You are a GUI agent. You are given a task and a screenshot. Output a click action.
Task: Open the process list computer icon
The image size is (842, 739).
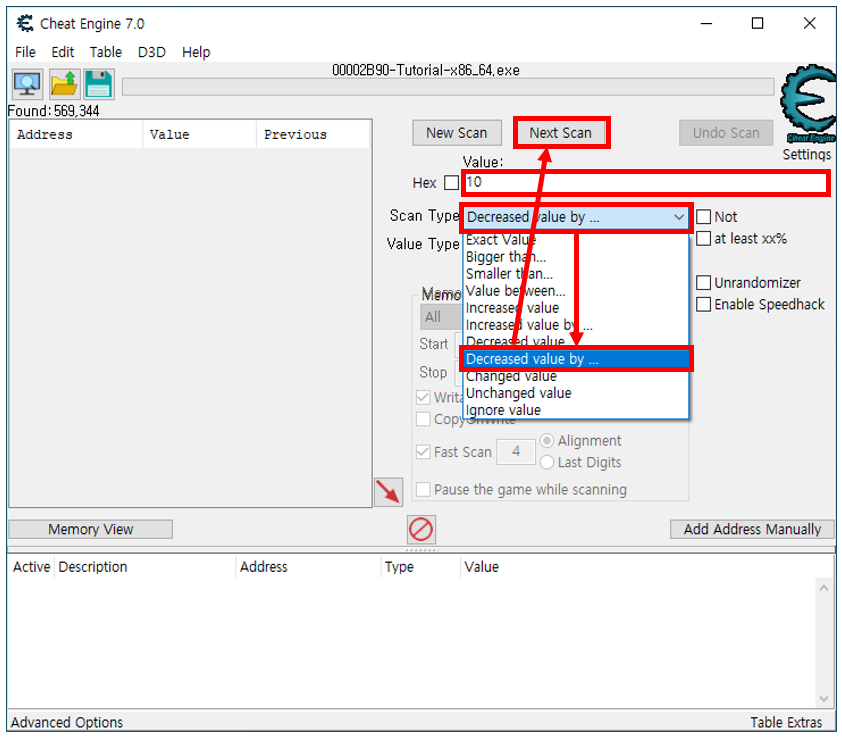27,84
